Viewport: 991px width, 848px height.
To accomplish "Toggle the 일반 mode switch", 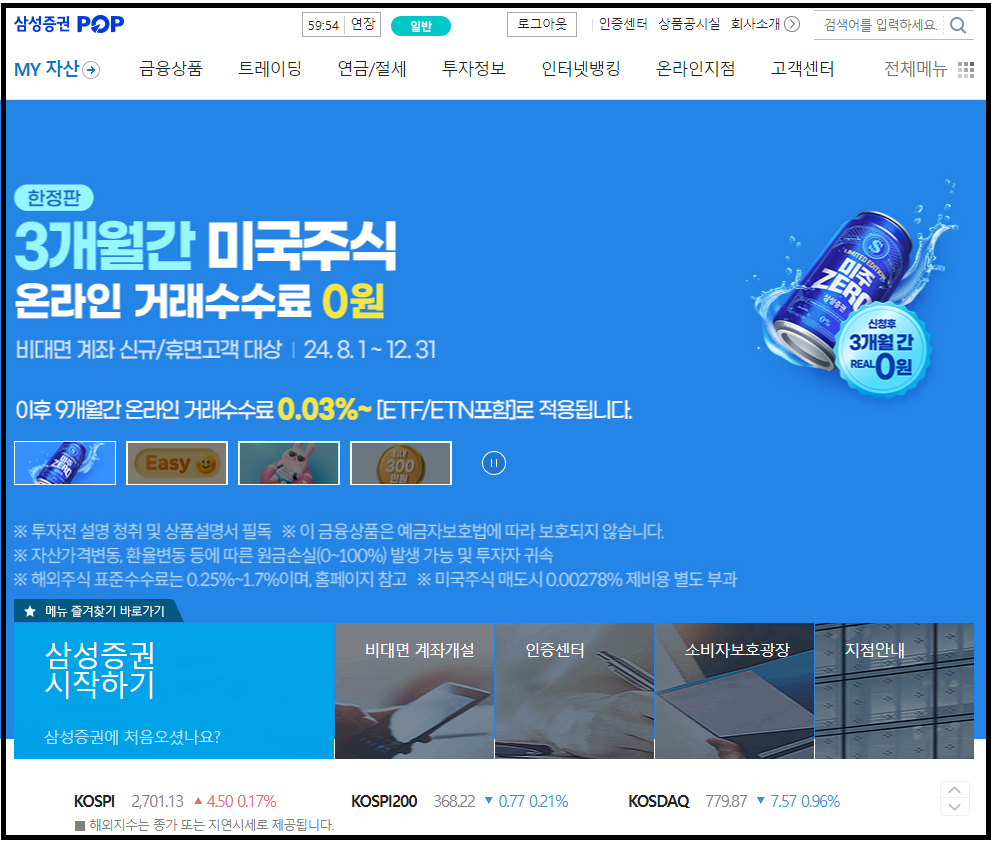I will tap(420, 25).
